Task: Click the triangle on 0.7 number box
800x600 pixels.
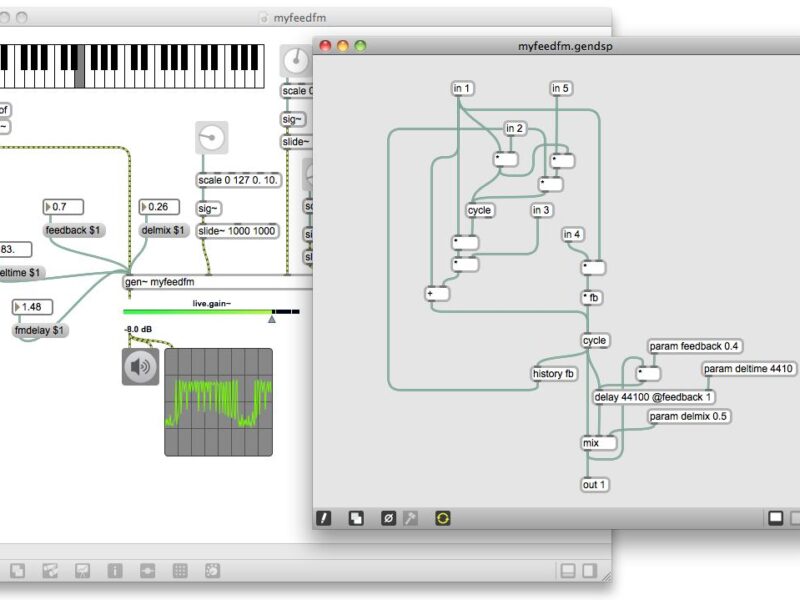Action: coord(48,207)
